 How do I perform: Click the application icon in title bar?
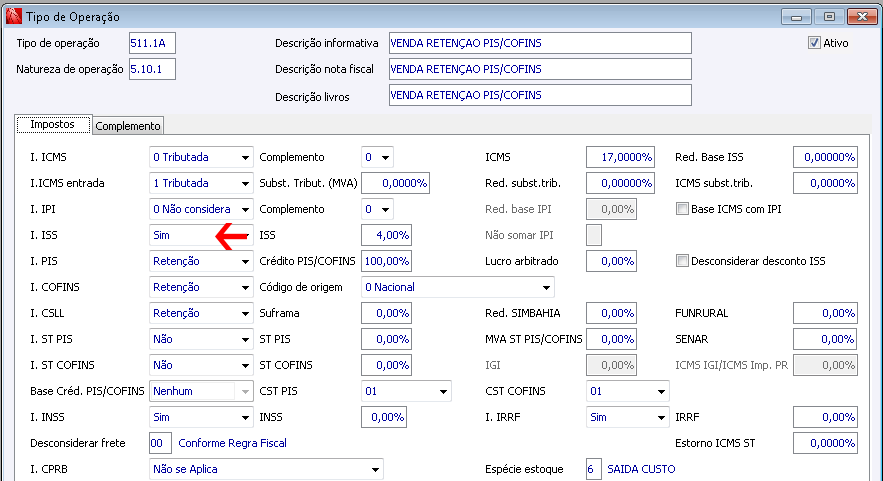tap(13, 16)
